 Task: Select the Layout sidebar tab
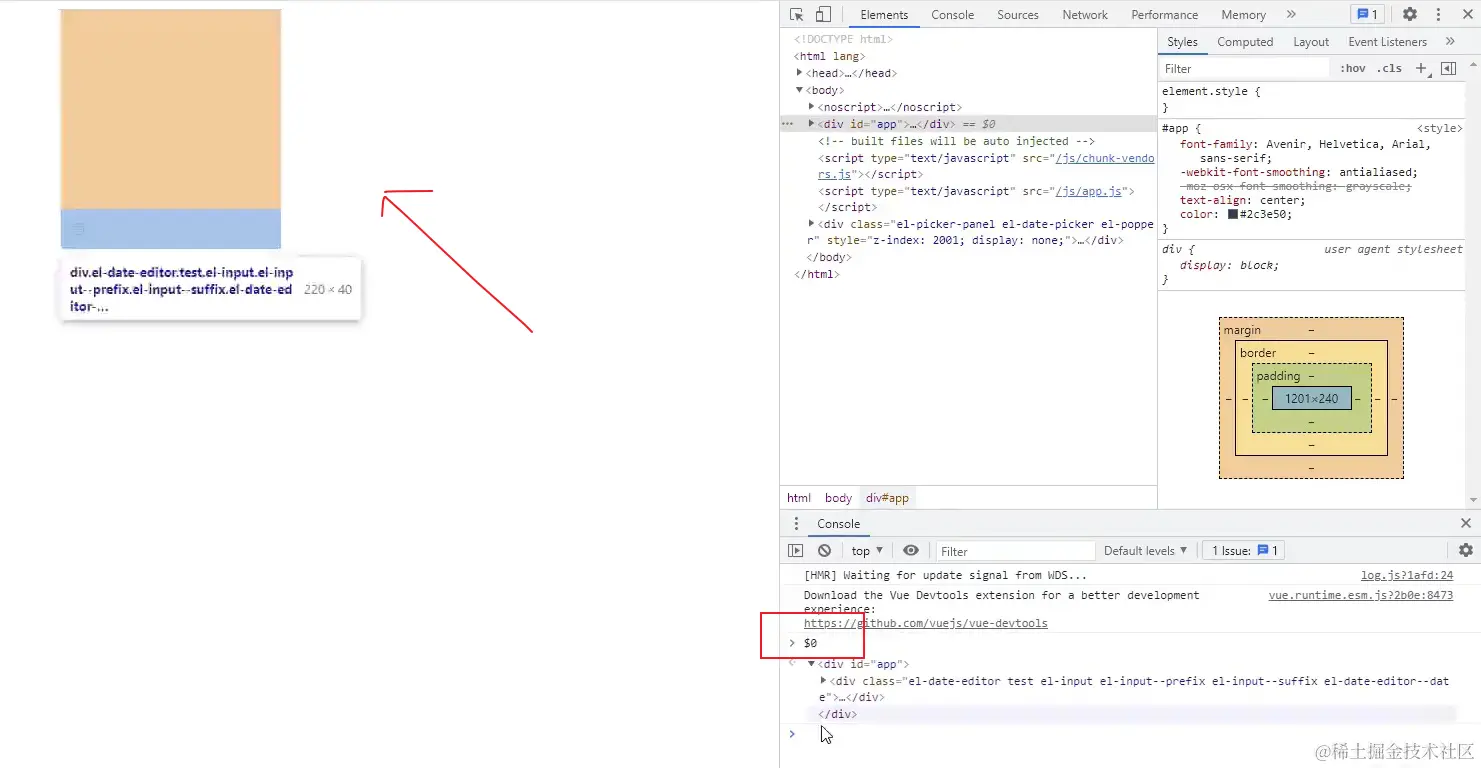pos(1311,42)
